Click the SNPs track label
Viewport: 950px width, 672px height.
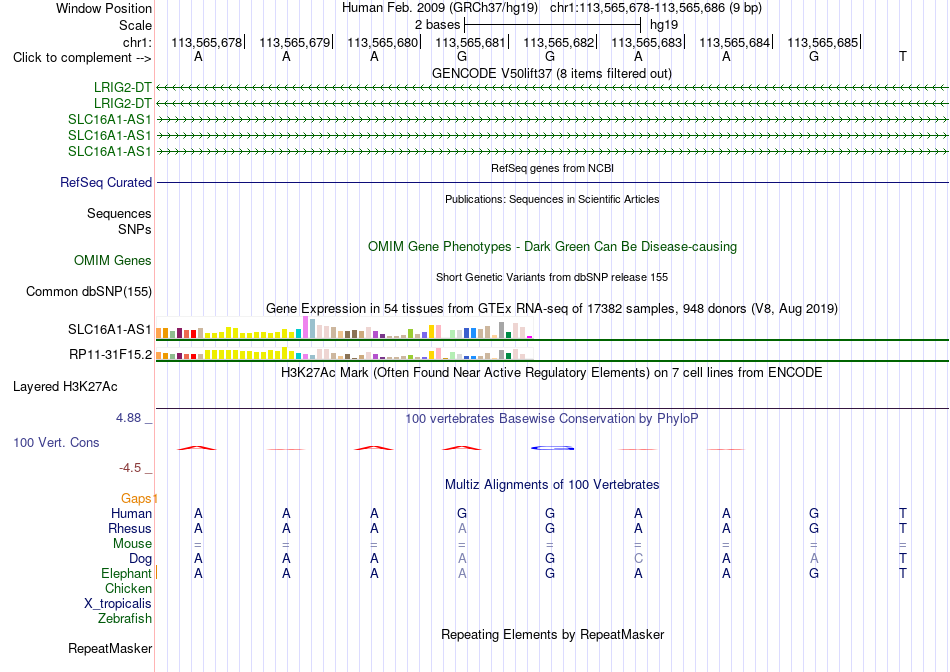pos(135,229)
